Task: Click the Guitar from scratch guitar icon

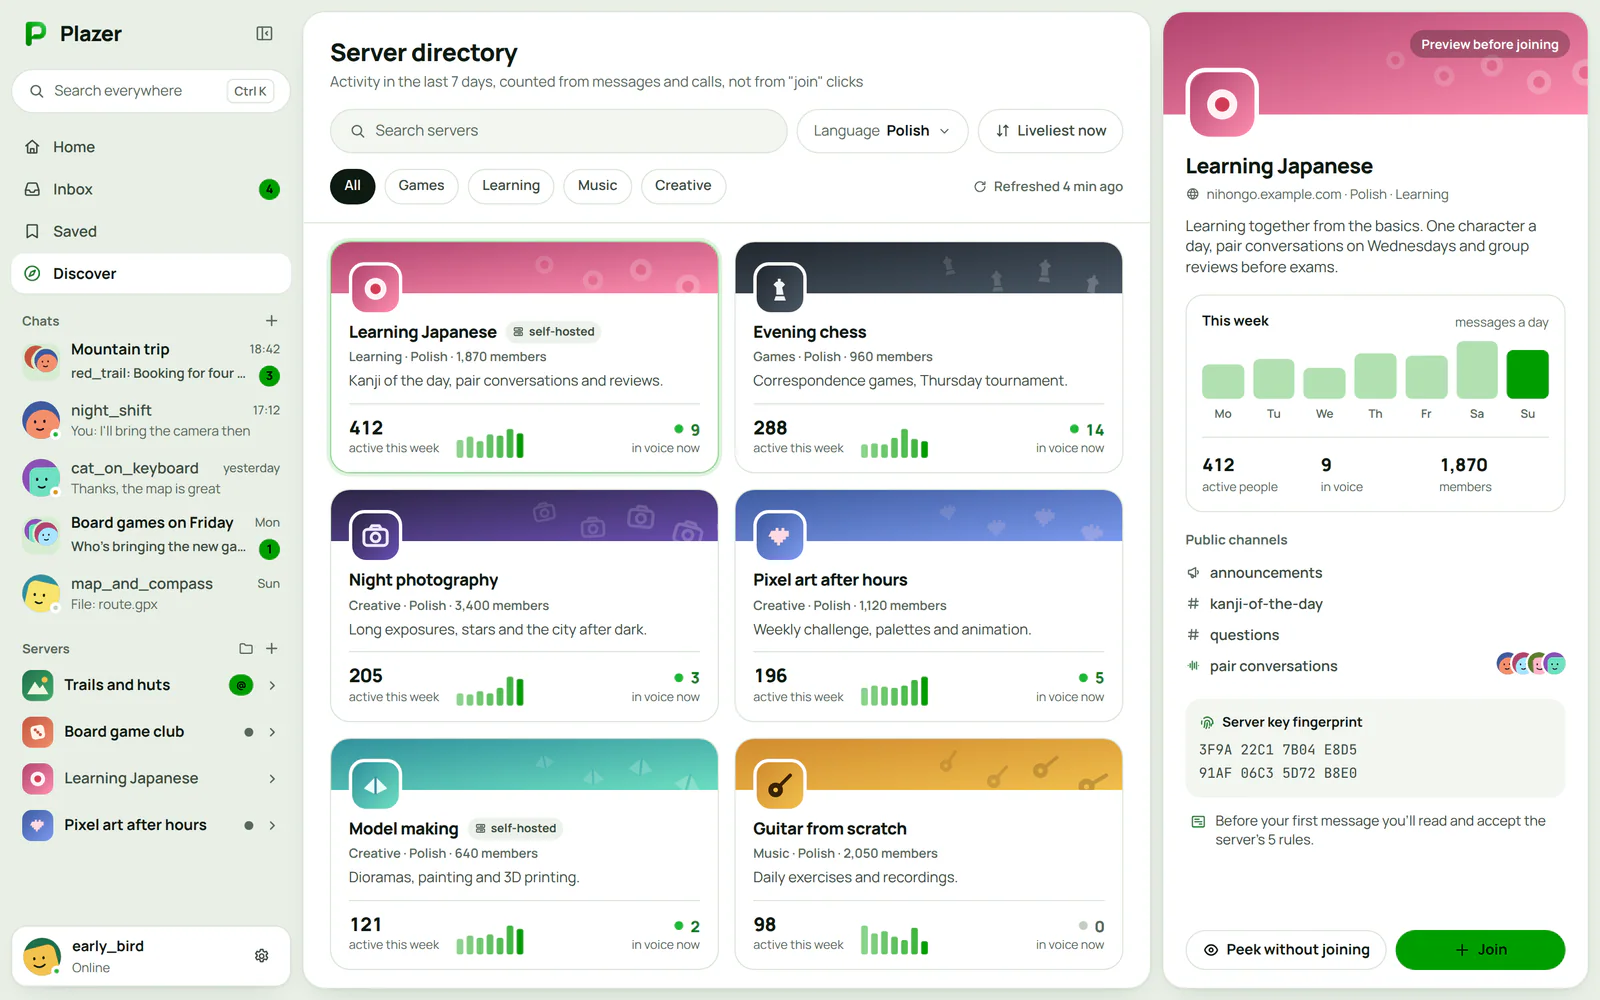Action: point(780,785)
